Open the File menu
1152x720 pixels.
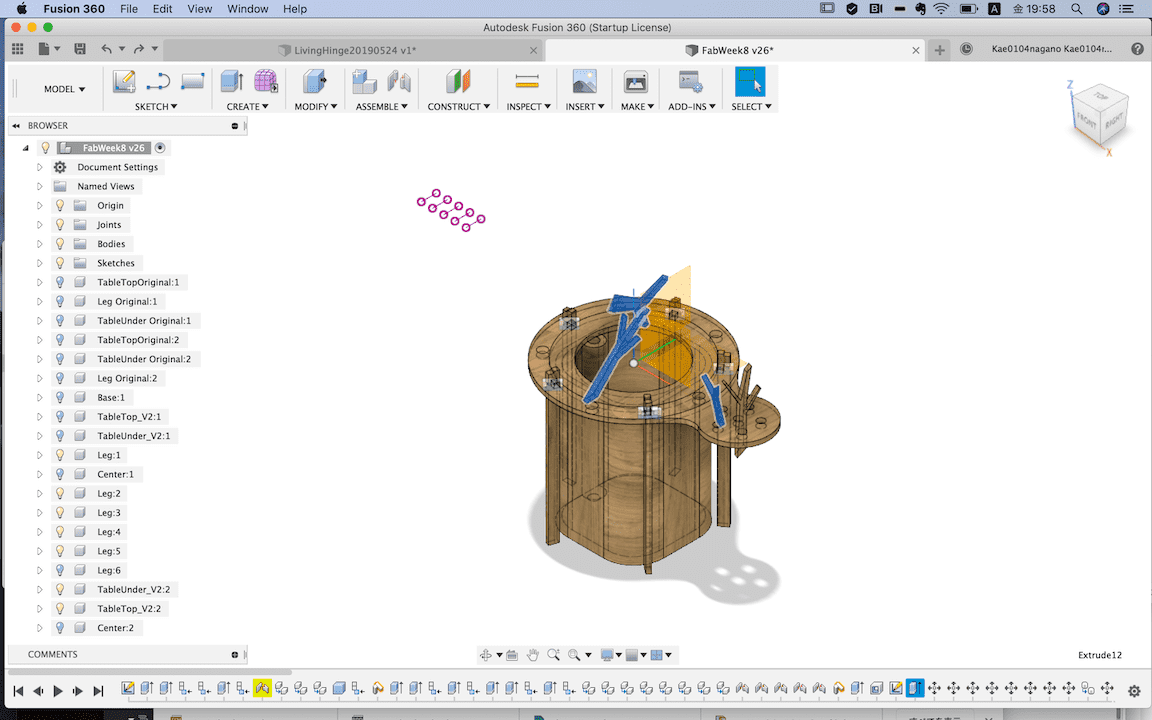pyautogui.click(x=129, y=9)
